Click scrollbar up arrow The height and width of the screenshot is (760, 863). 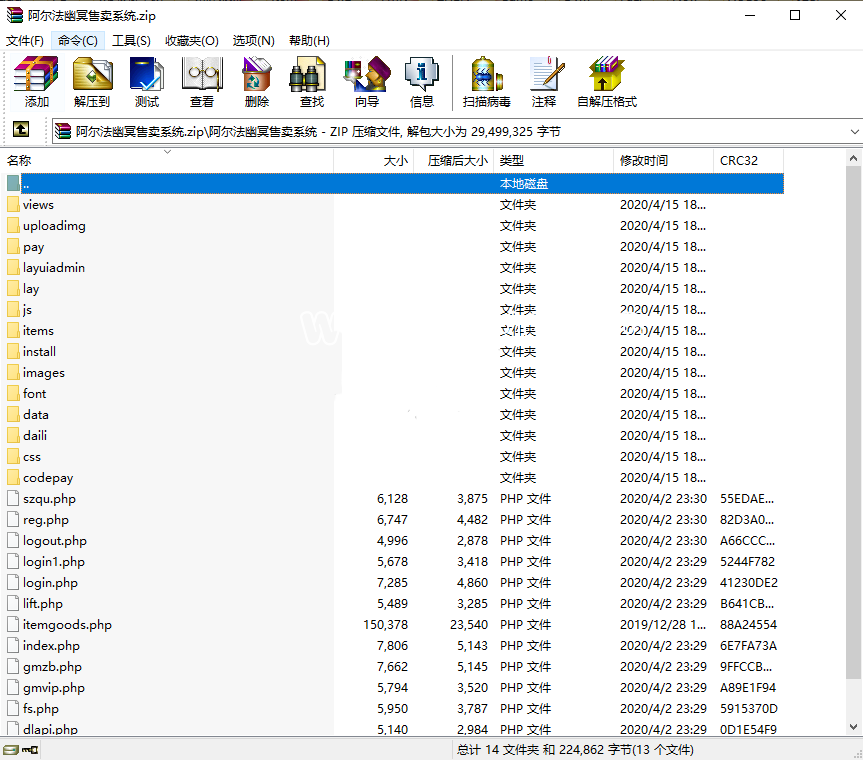point(853,158)
